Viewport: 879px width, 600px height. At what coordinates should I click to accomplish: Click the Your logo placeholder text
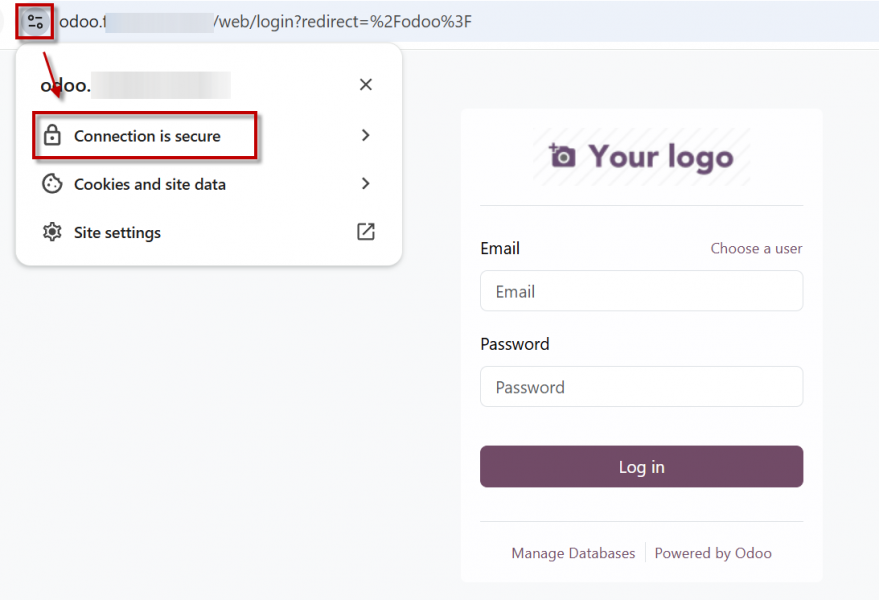pos(661,156)
